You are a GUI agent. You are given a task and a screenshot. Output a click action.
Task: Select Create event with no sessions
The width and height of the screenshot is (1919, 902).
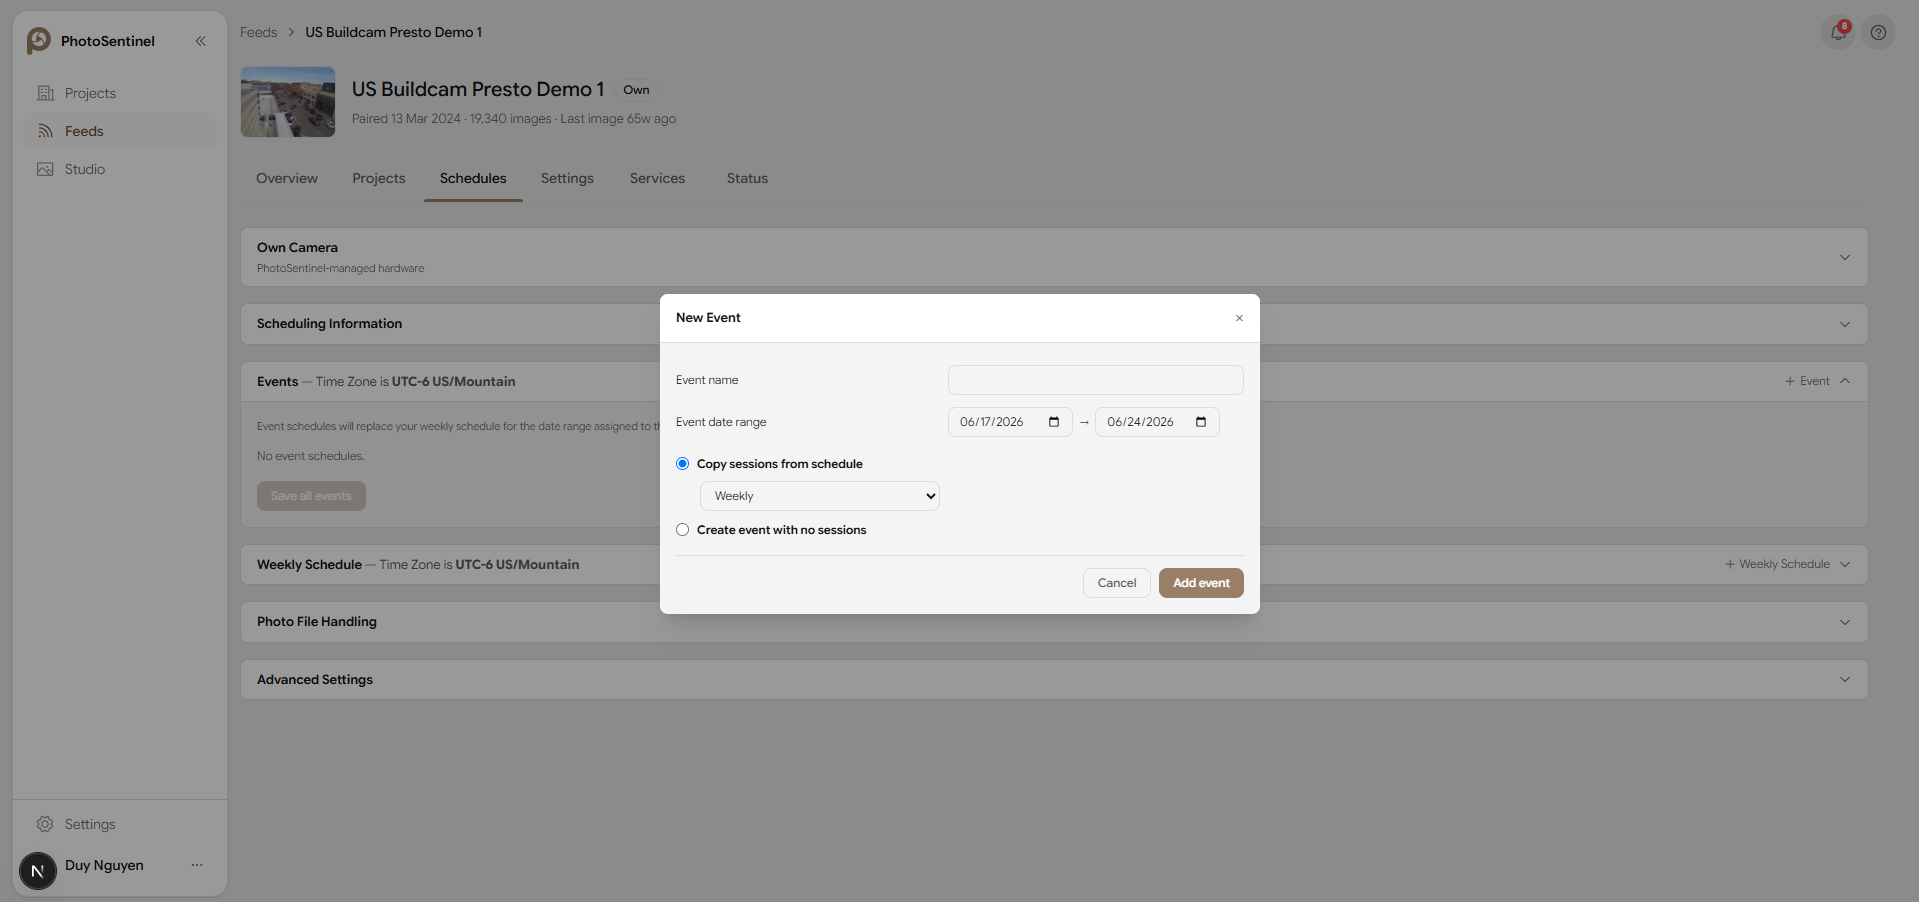point(683,530)
